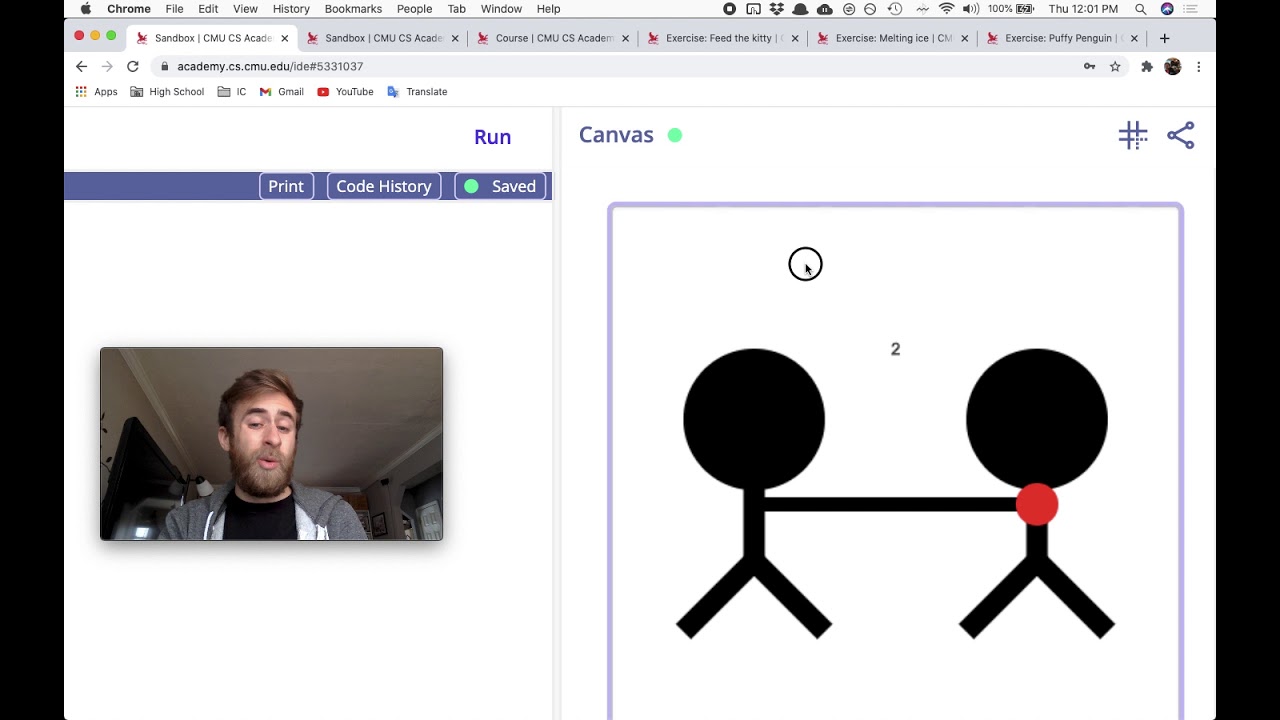The height and width of the screenshot is (720, 1280).
Task: Open the View menu
Action: point(245,9)
